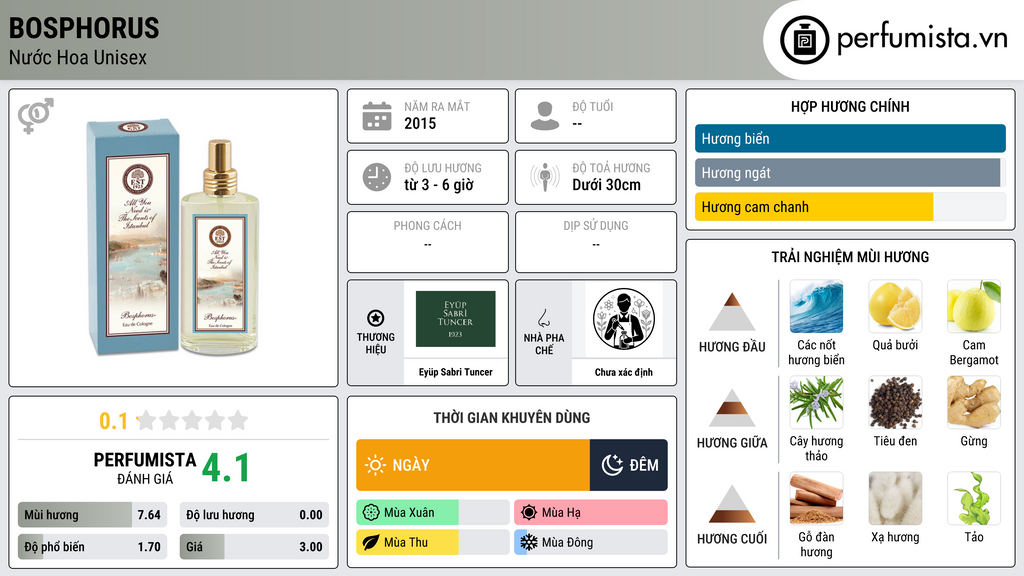Click the Độ phổ biến 1.70 rating bar

(x=92, y=547)
